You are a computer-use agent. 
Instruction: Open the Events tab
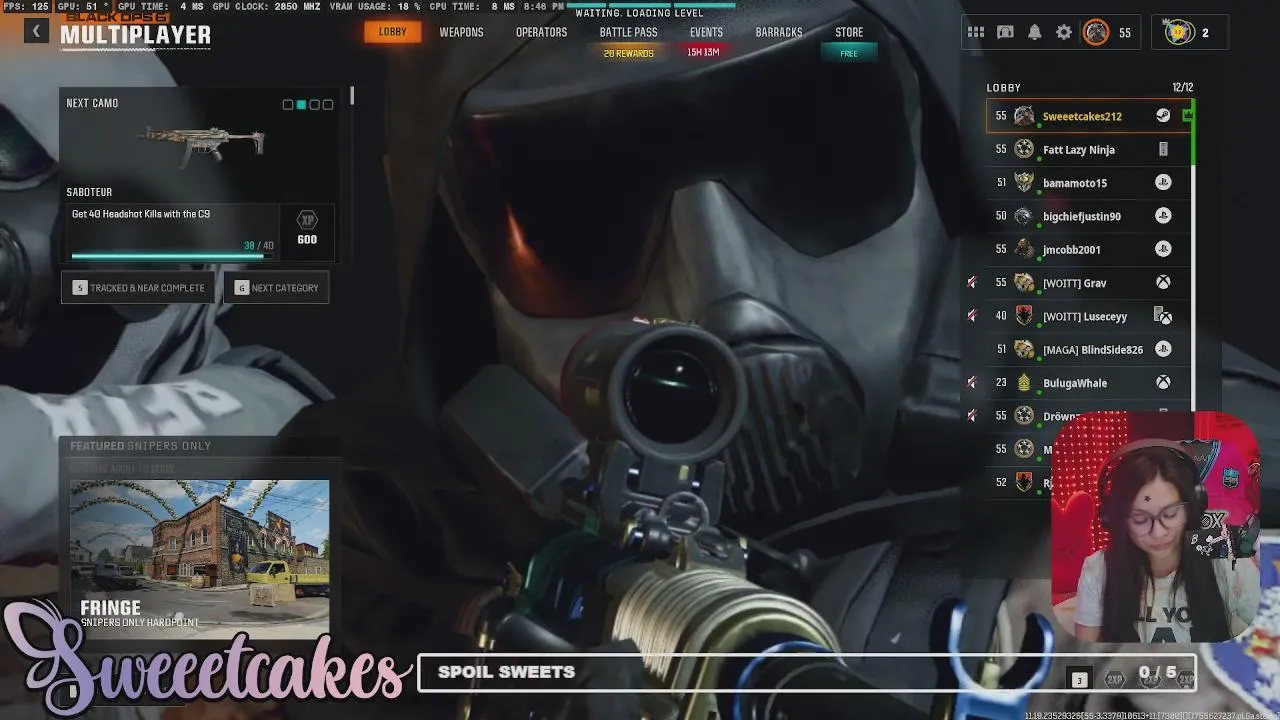[706, 32]
